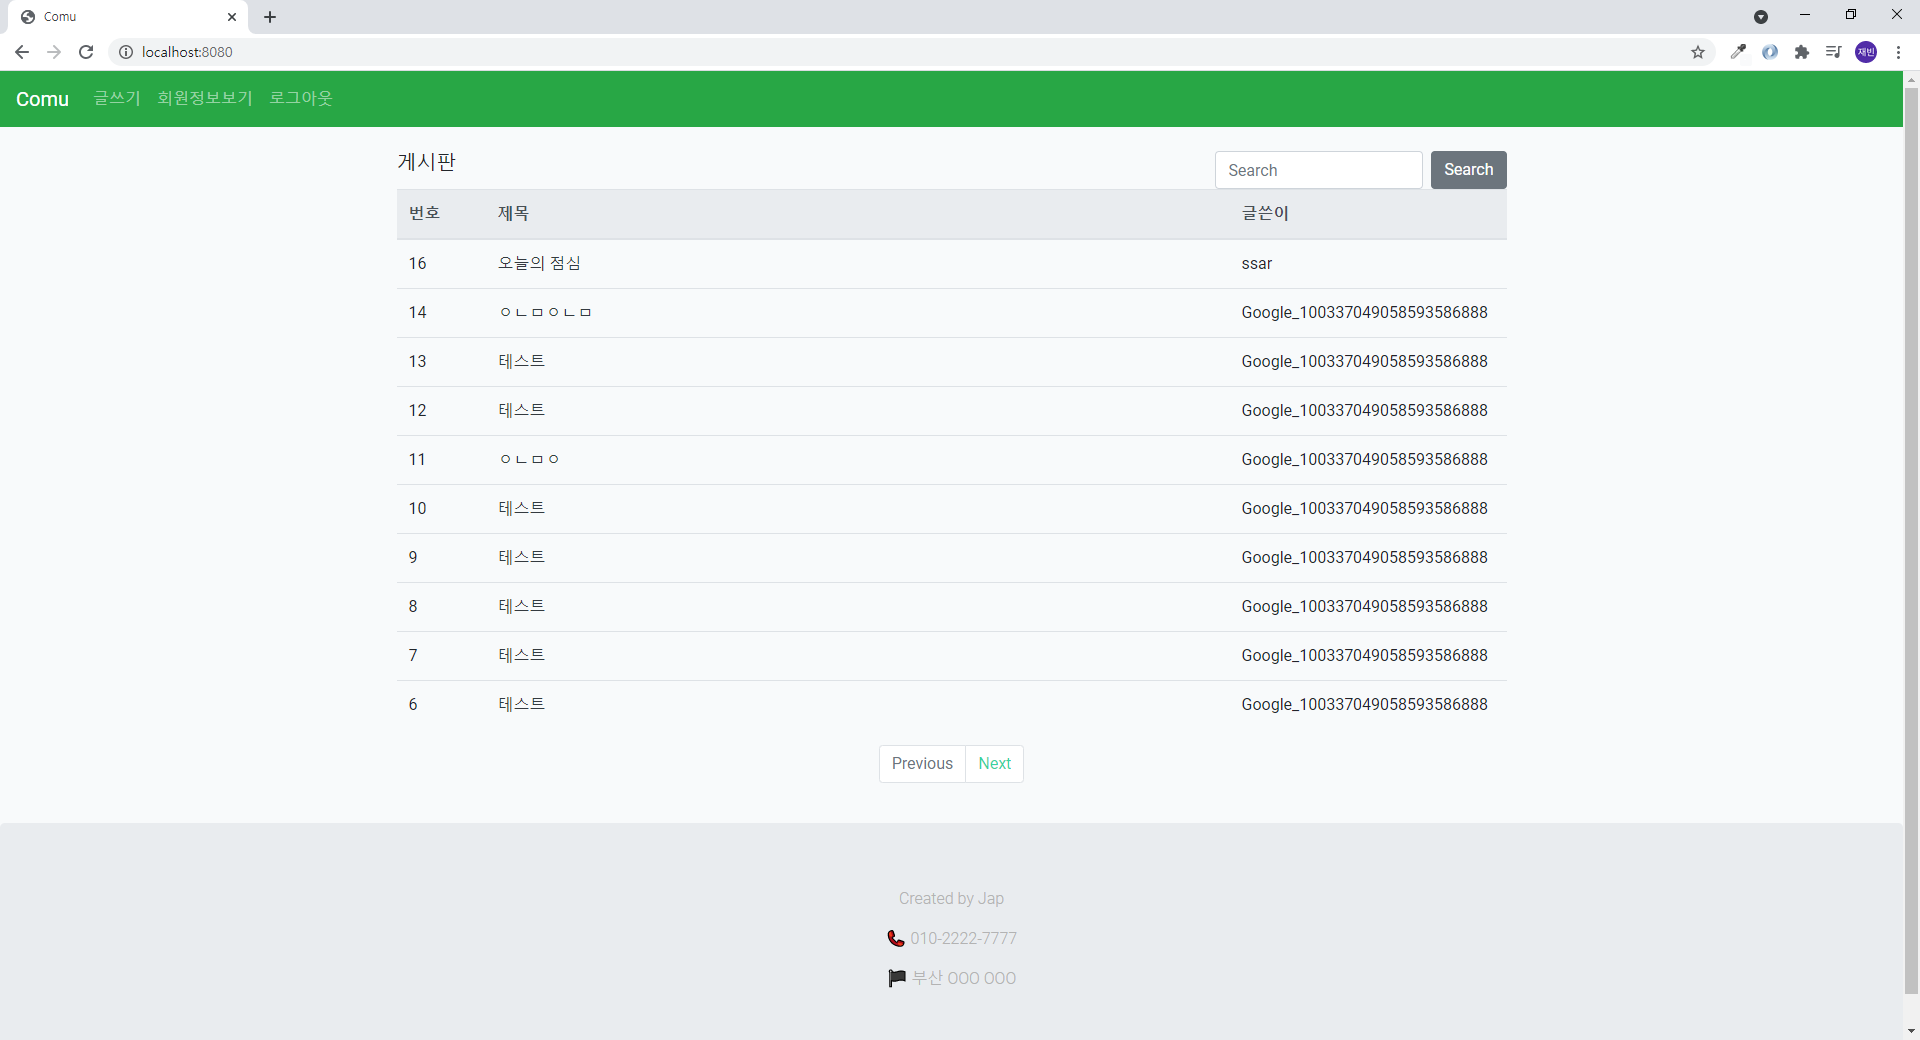Open post titled ㅇㄴㅁㅇ in row 11
1920x1040 pixels.
click(529, 459)
